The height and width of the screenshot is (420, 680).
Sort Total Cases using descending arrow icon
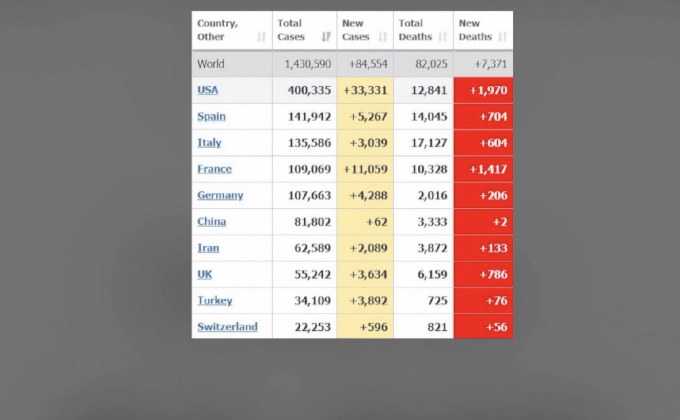coord(326,37)
